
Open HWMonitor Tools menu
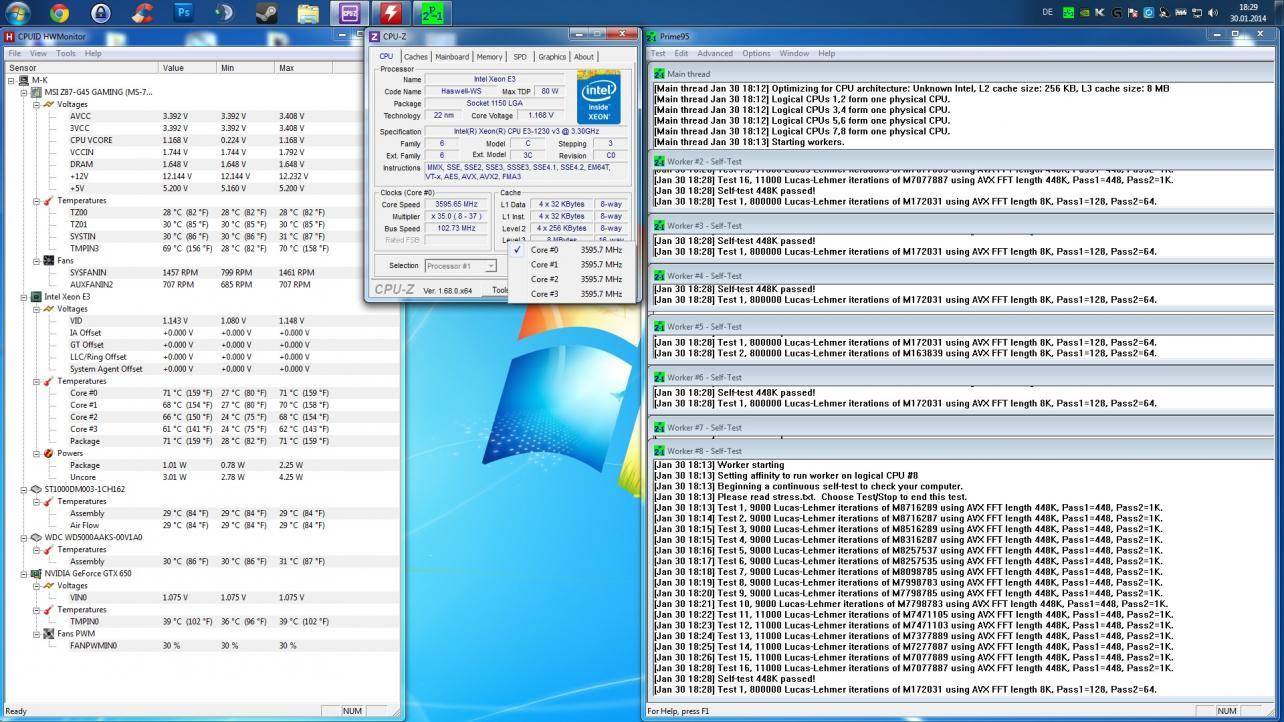coord(65,53)
